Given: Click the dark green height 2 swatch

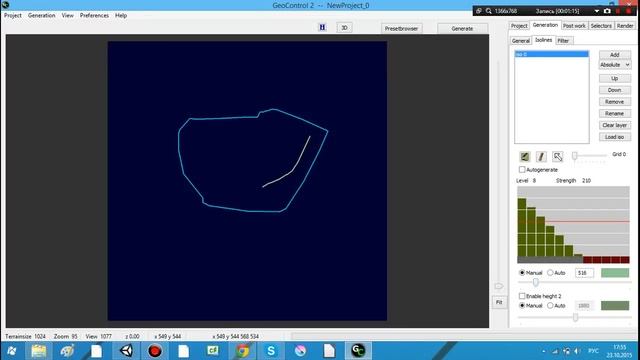Looking at the screenshot, I should (x=615, y=305).
